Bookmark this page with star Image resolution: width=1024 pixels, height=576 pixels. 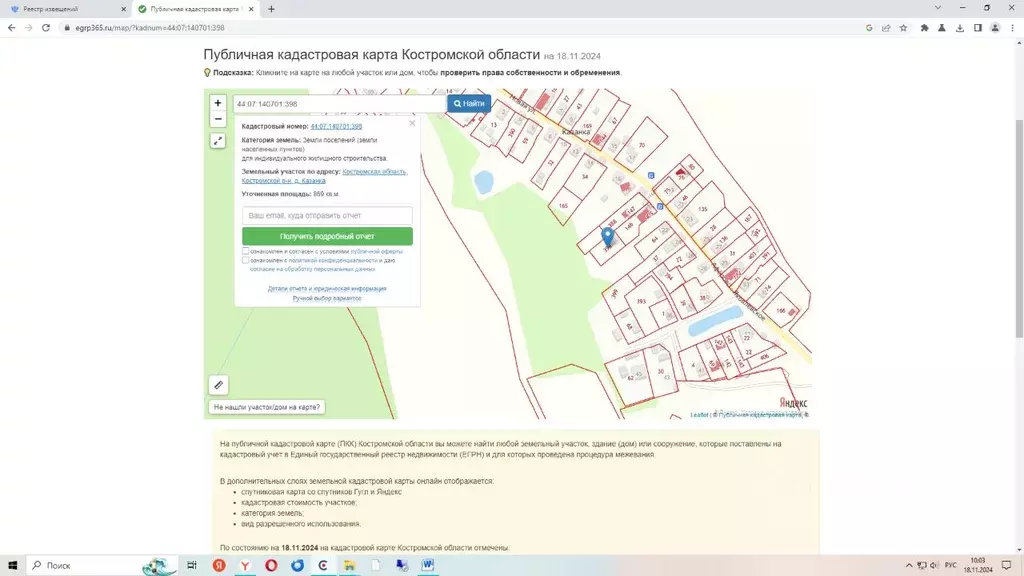(903, 28)
